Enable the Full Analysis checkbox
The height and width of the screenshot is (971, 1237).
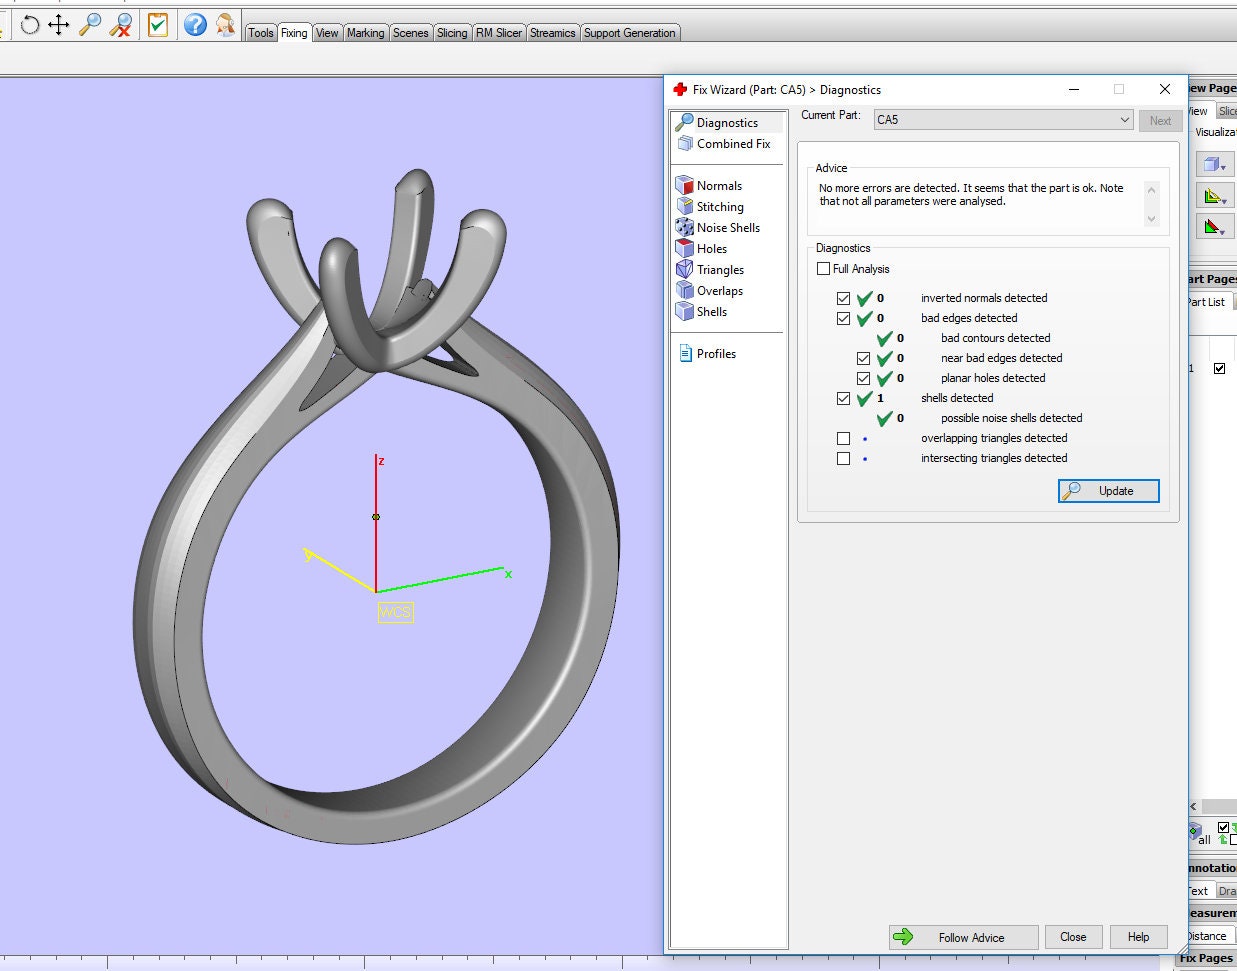[x=823, y=268]
